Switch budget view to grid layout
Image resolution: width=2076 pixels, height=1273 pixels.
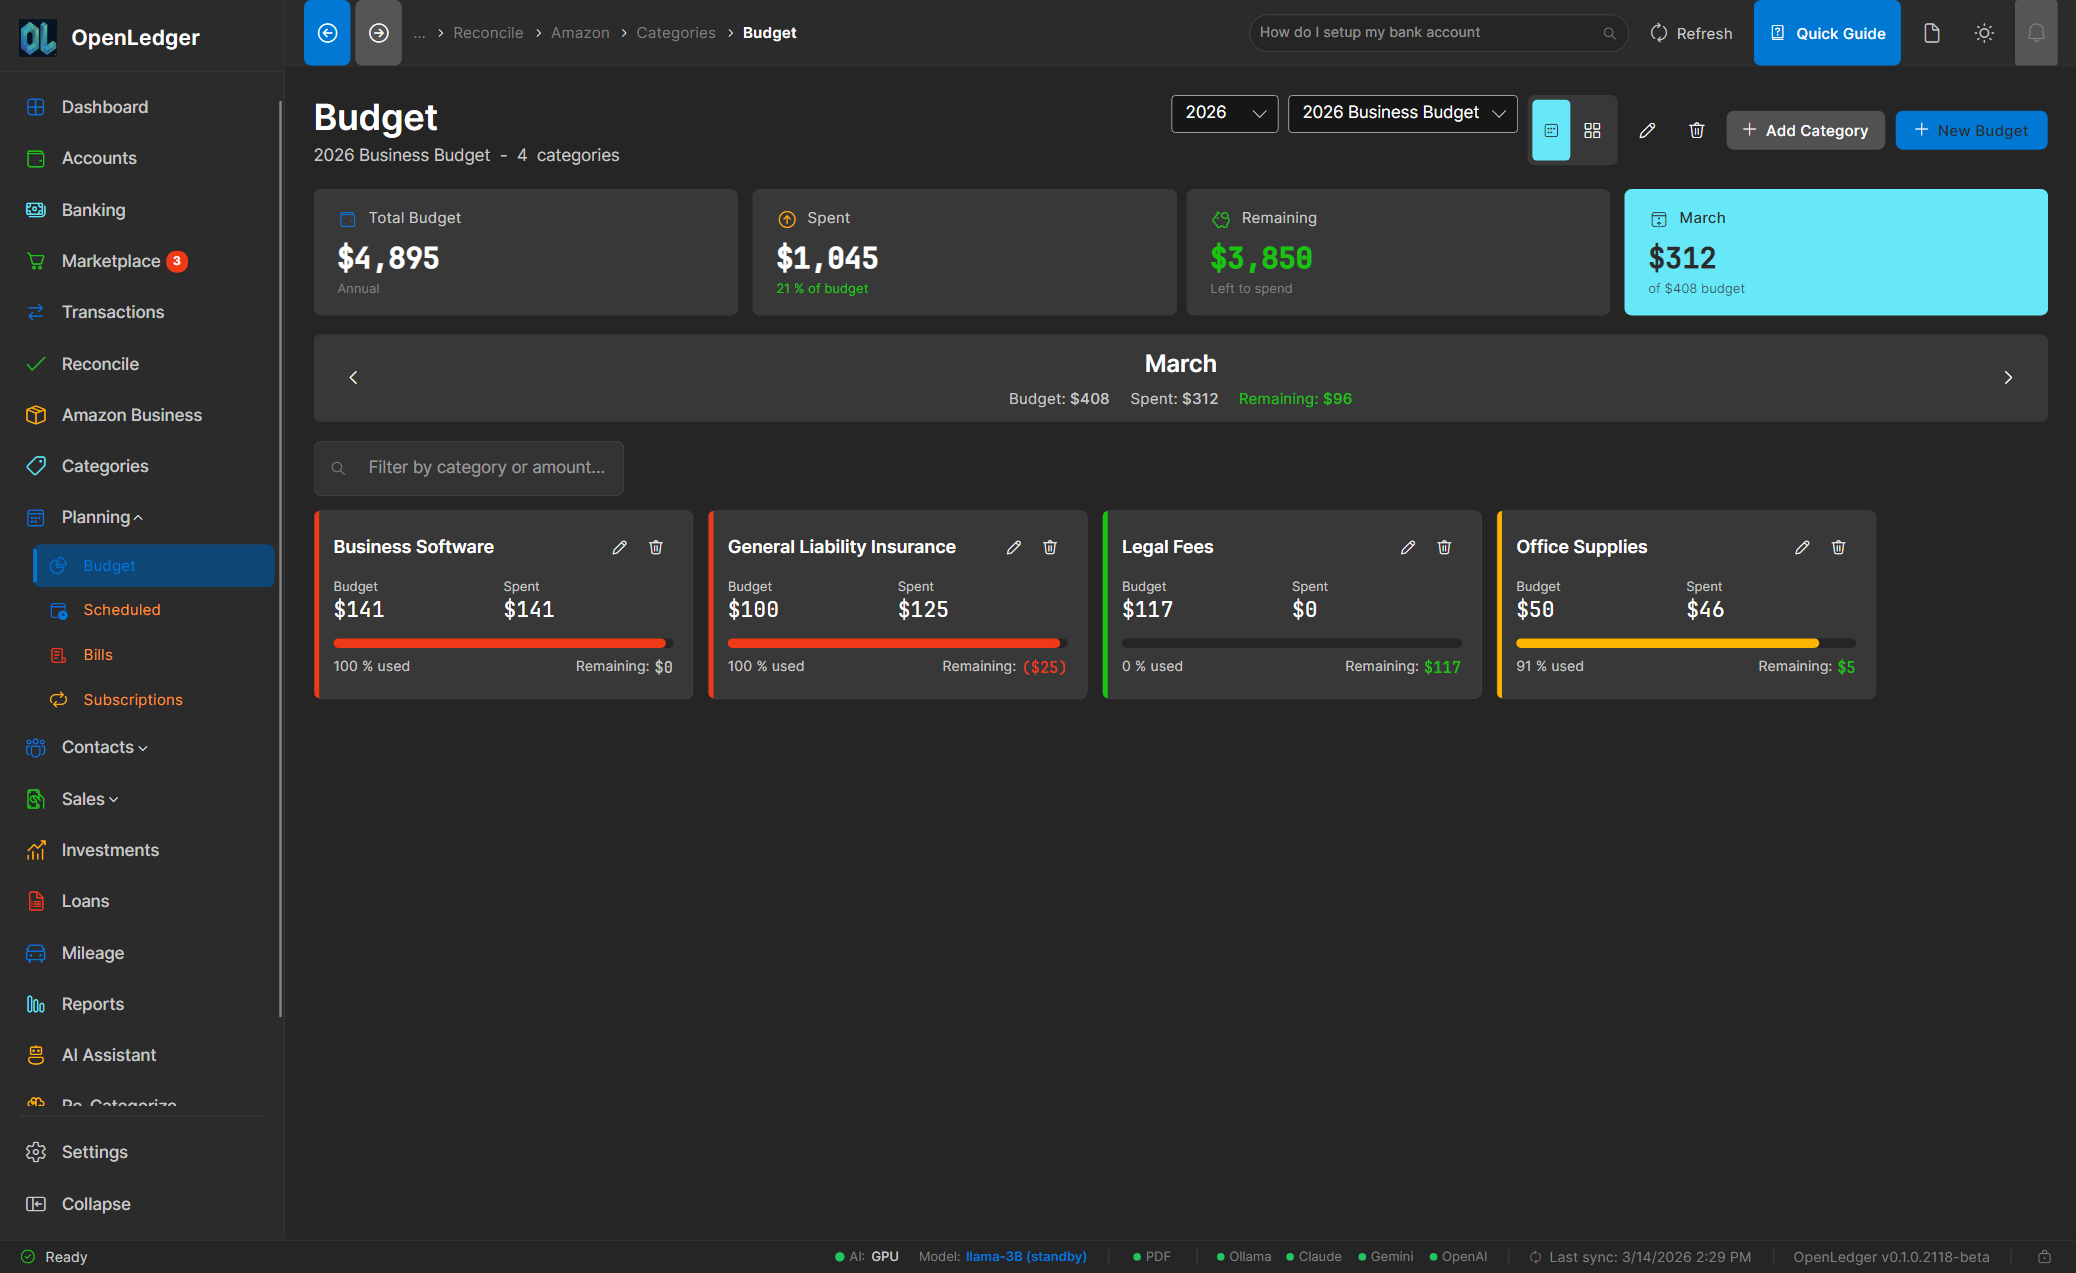click(1594, 130)
